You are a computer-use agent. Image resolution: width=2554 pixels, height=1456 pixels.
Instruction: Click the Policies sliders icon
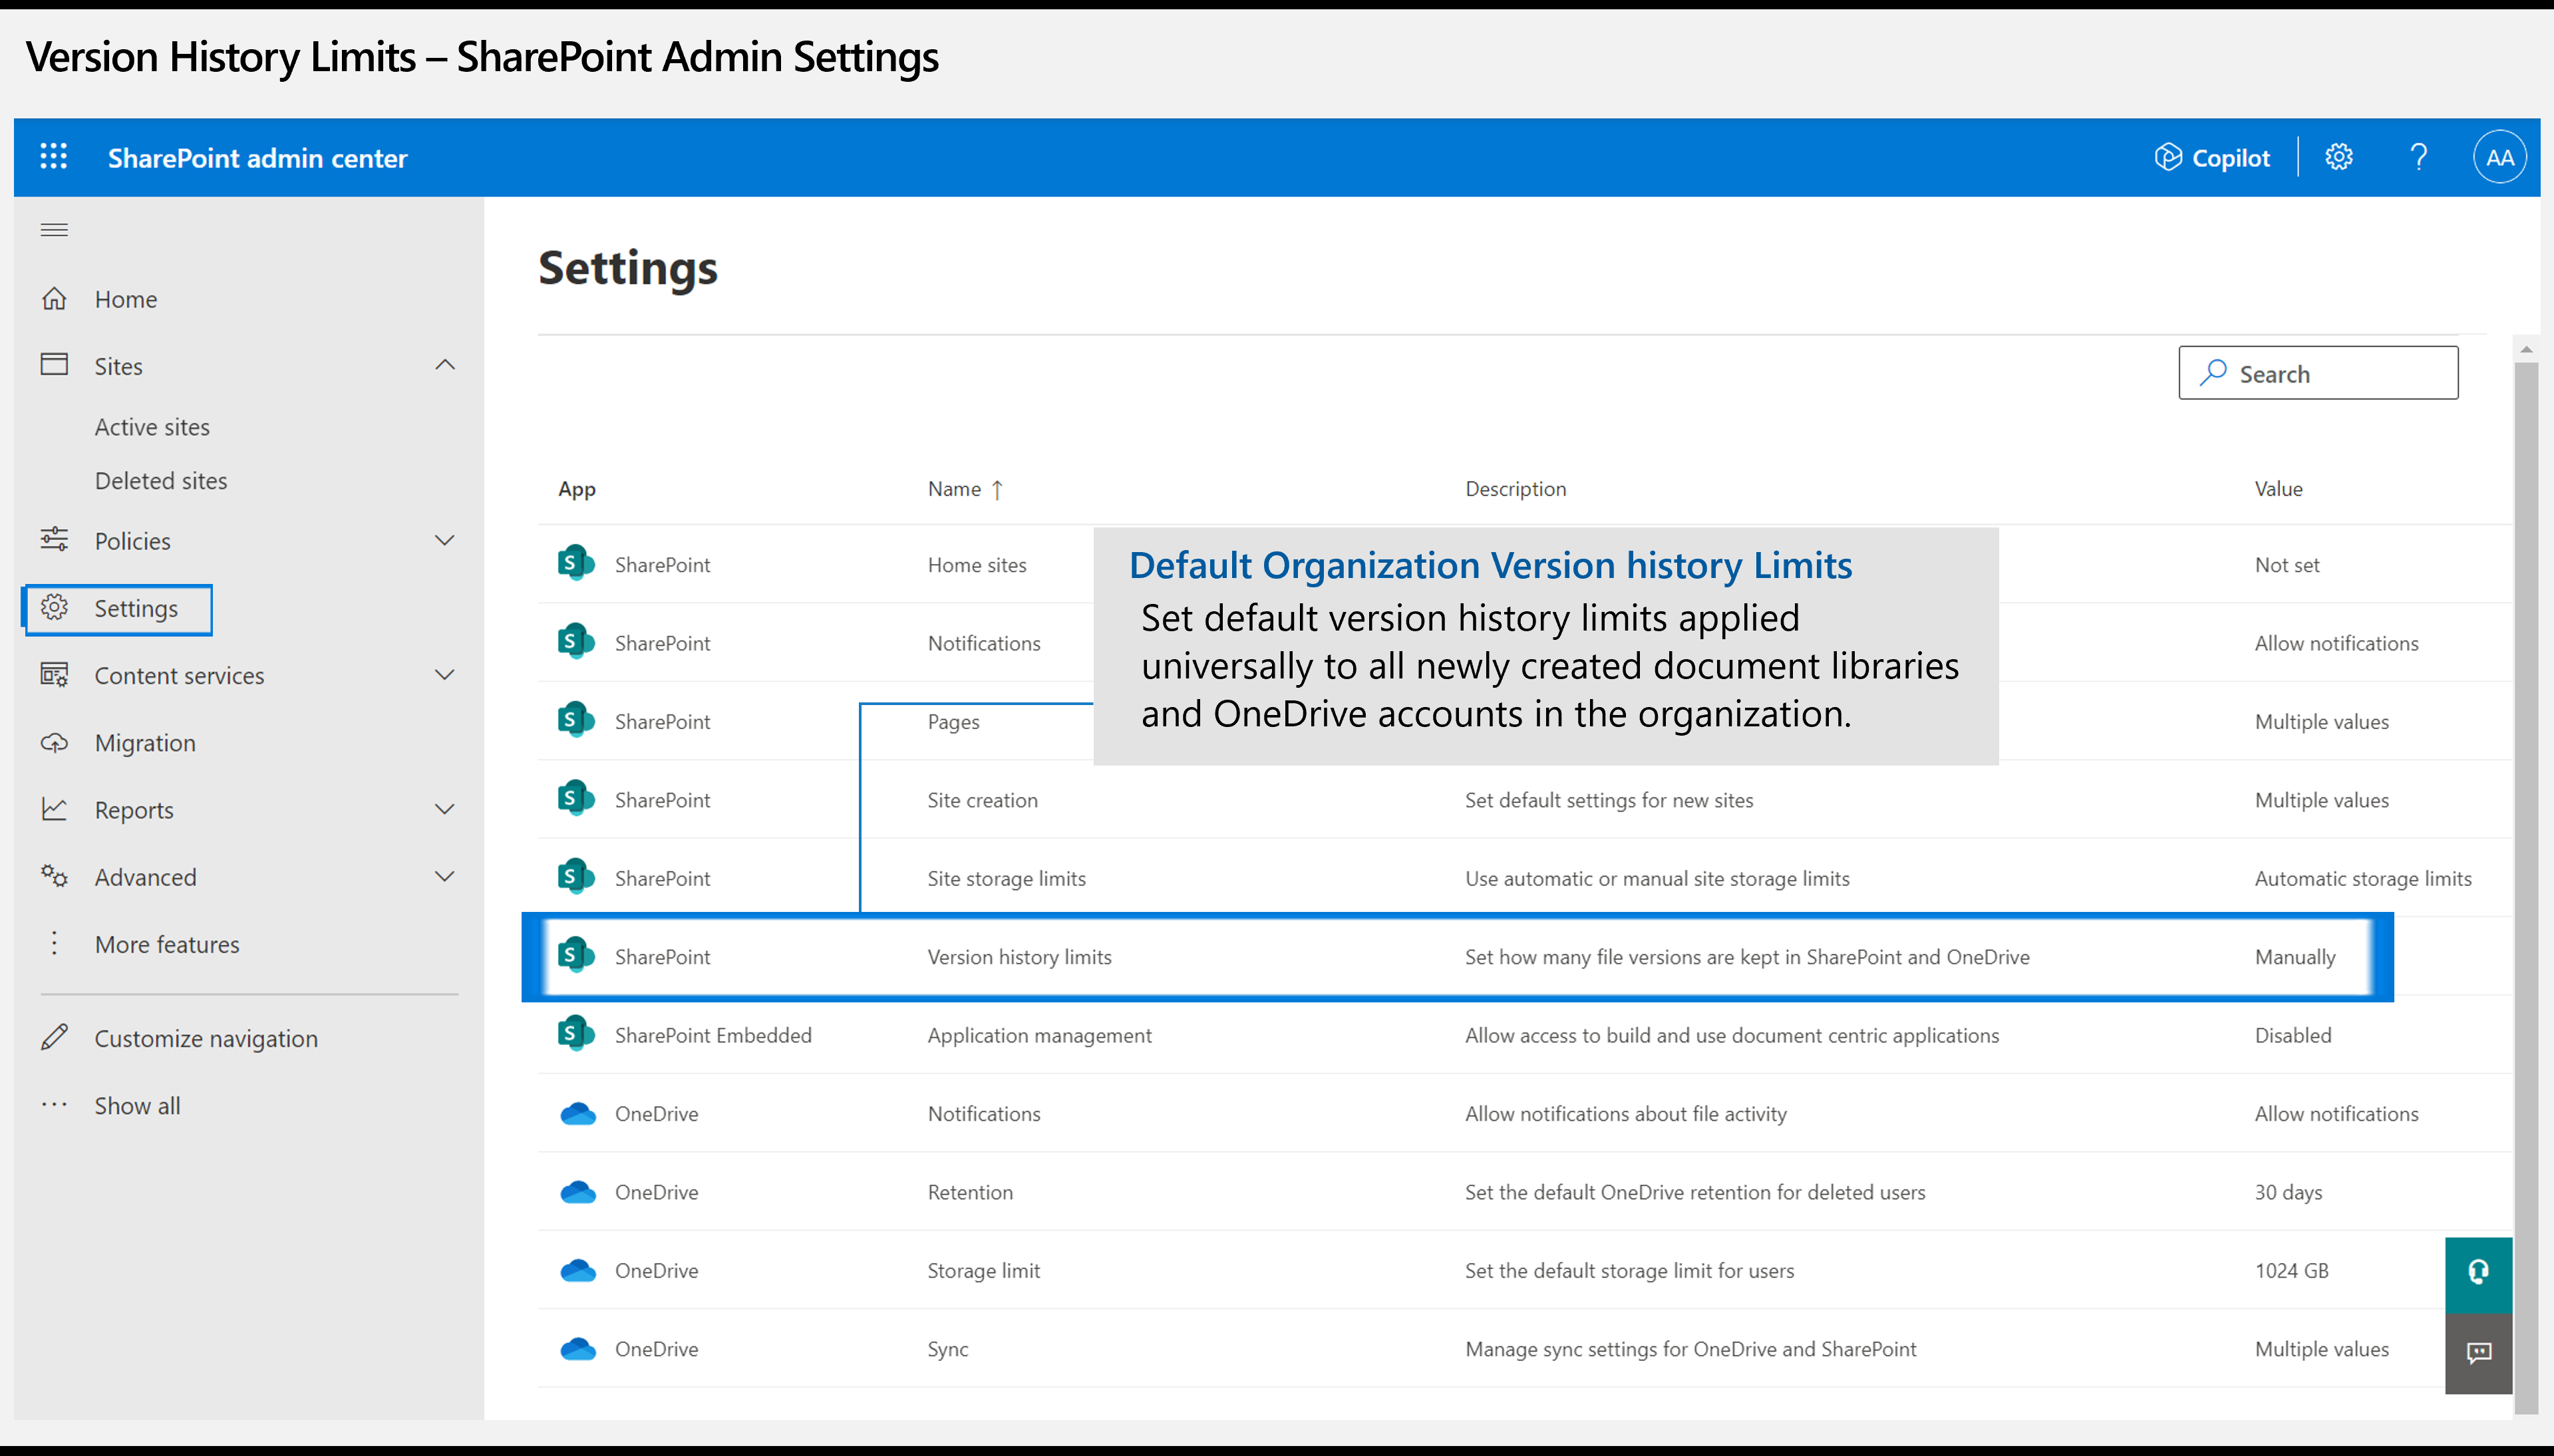(54, 539)
